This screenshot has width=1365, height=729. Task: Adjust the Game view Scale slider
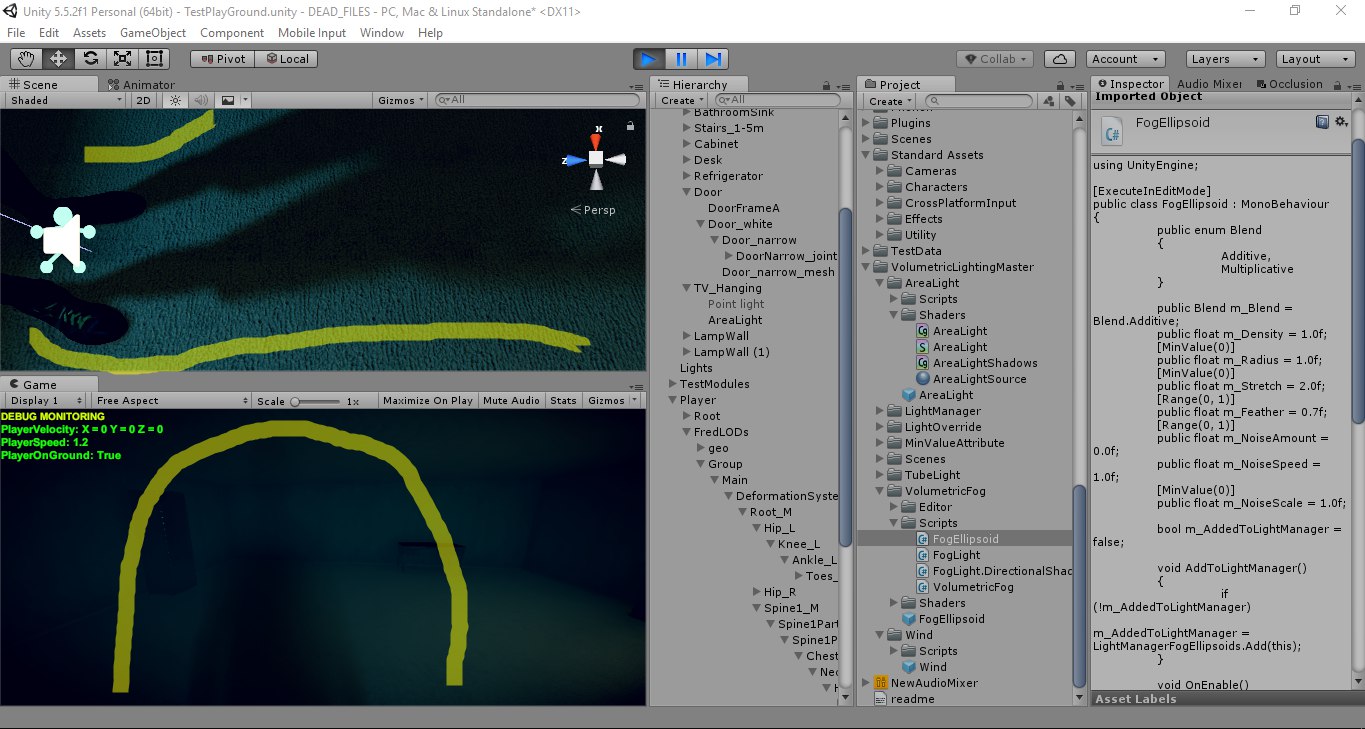point(316,401)
